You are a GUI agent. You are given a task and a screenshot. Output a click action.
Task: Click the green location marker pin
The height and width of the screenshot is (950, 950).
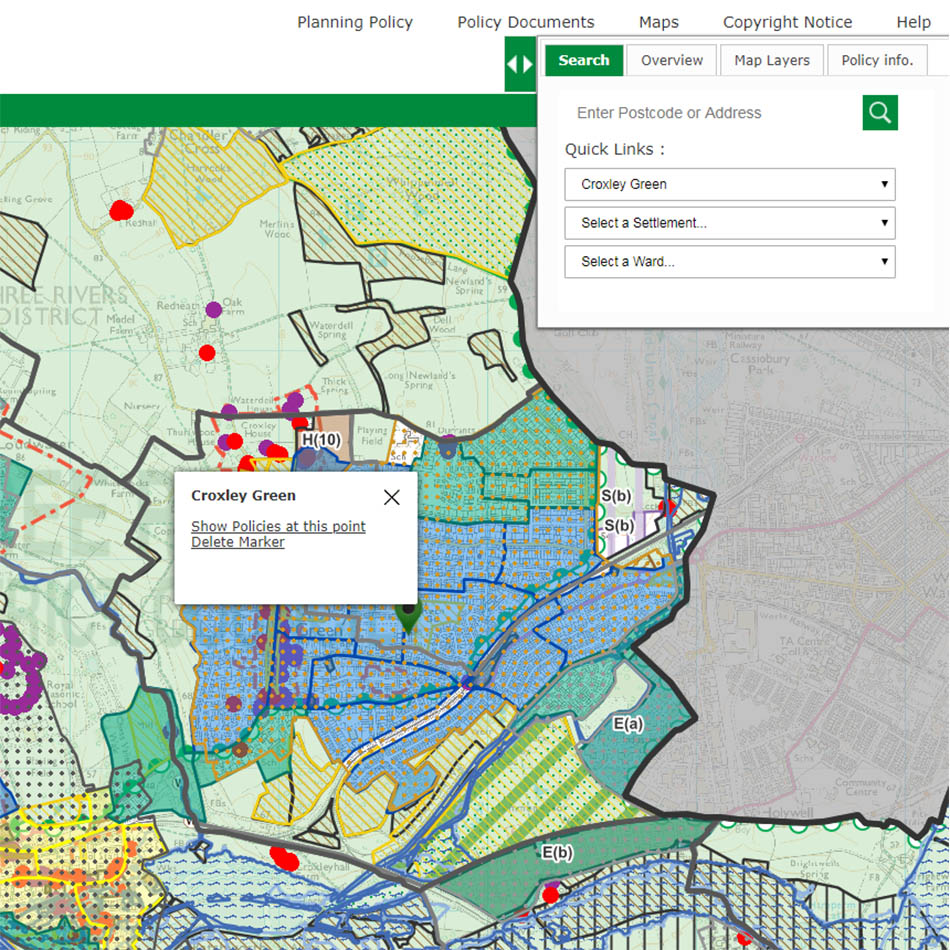click(x=407, y=616)
